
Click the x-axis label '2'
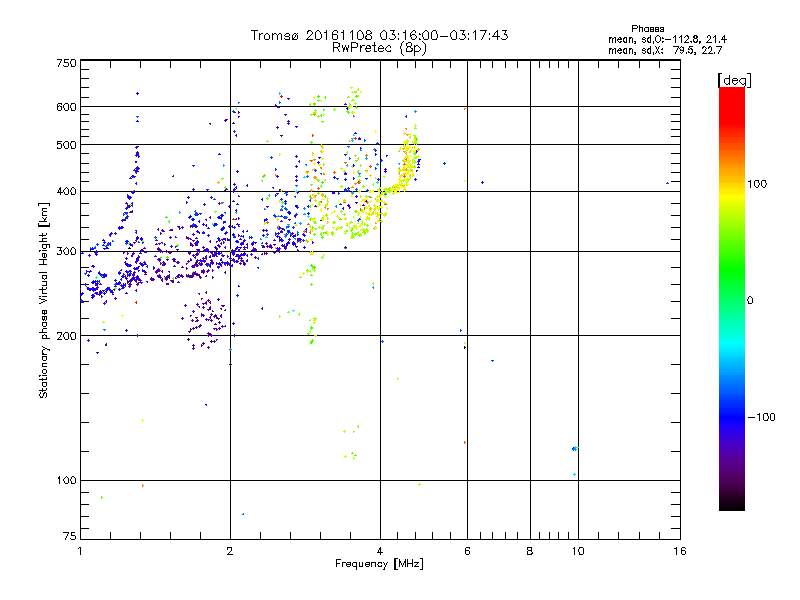point(230,551)
